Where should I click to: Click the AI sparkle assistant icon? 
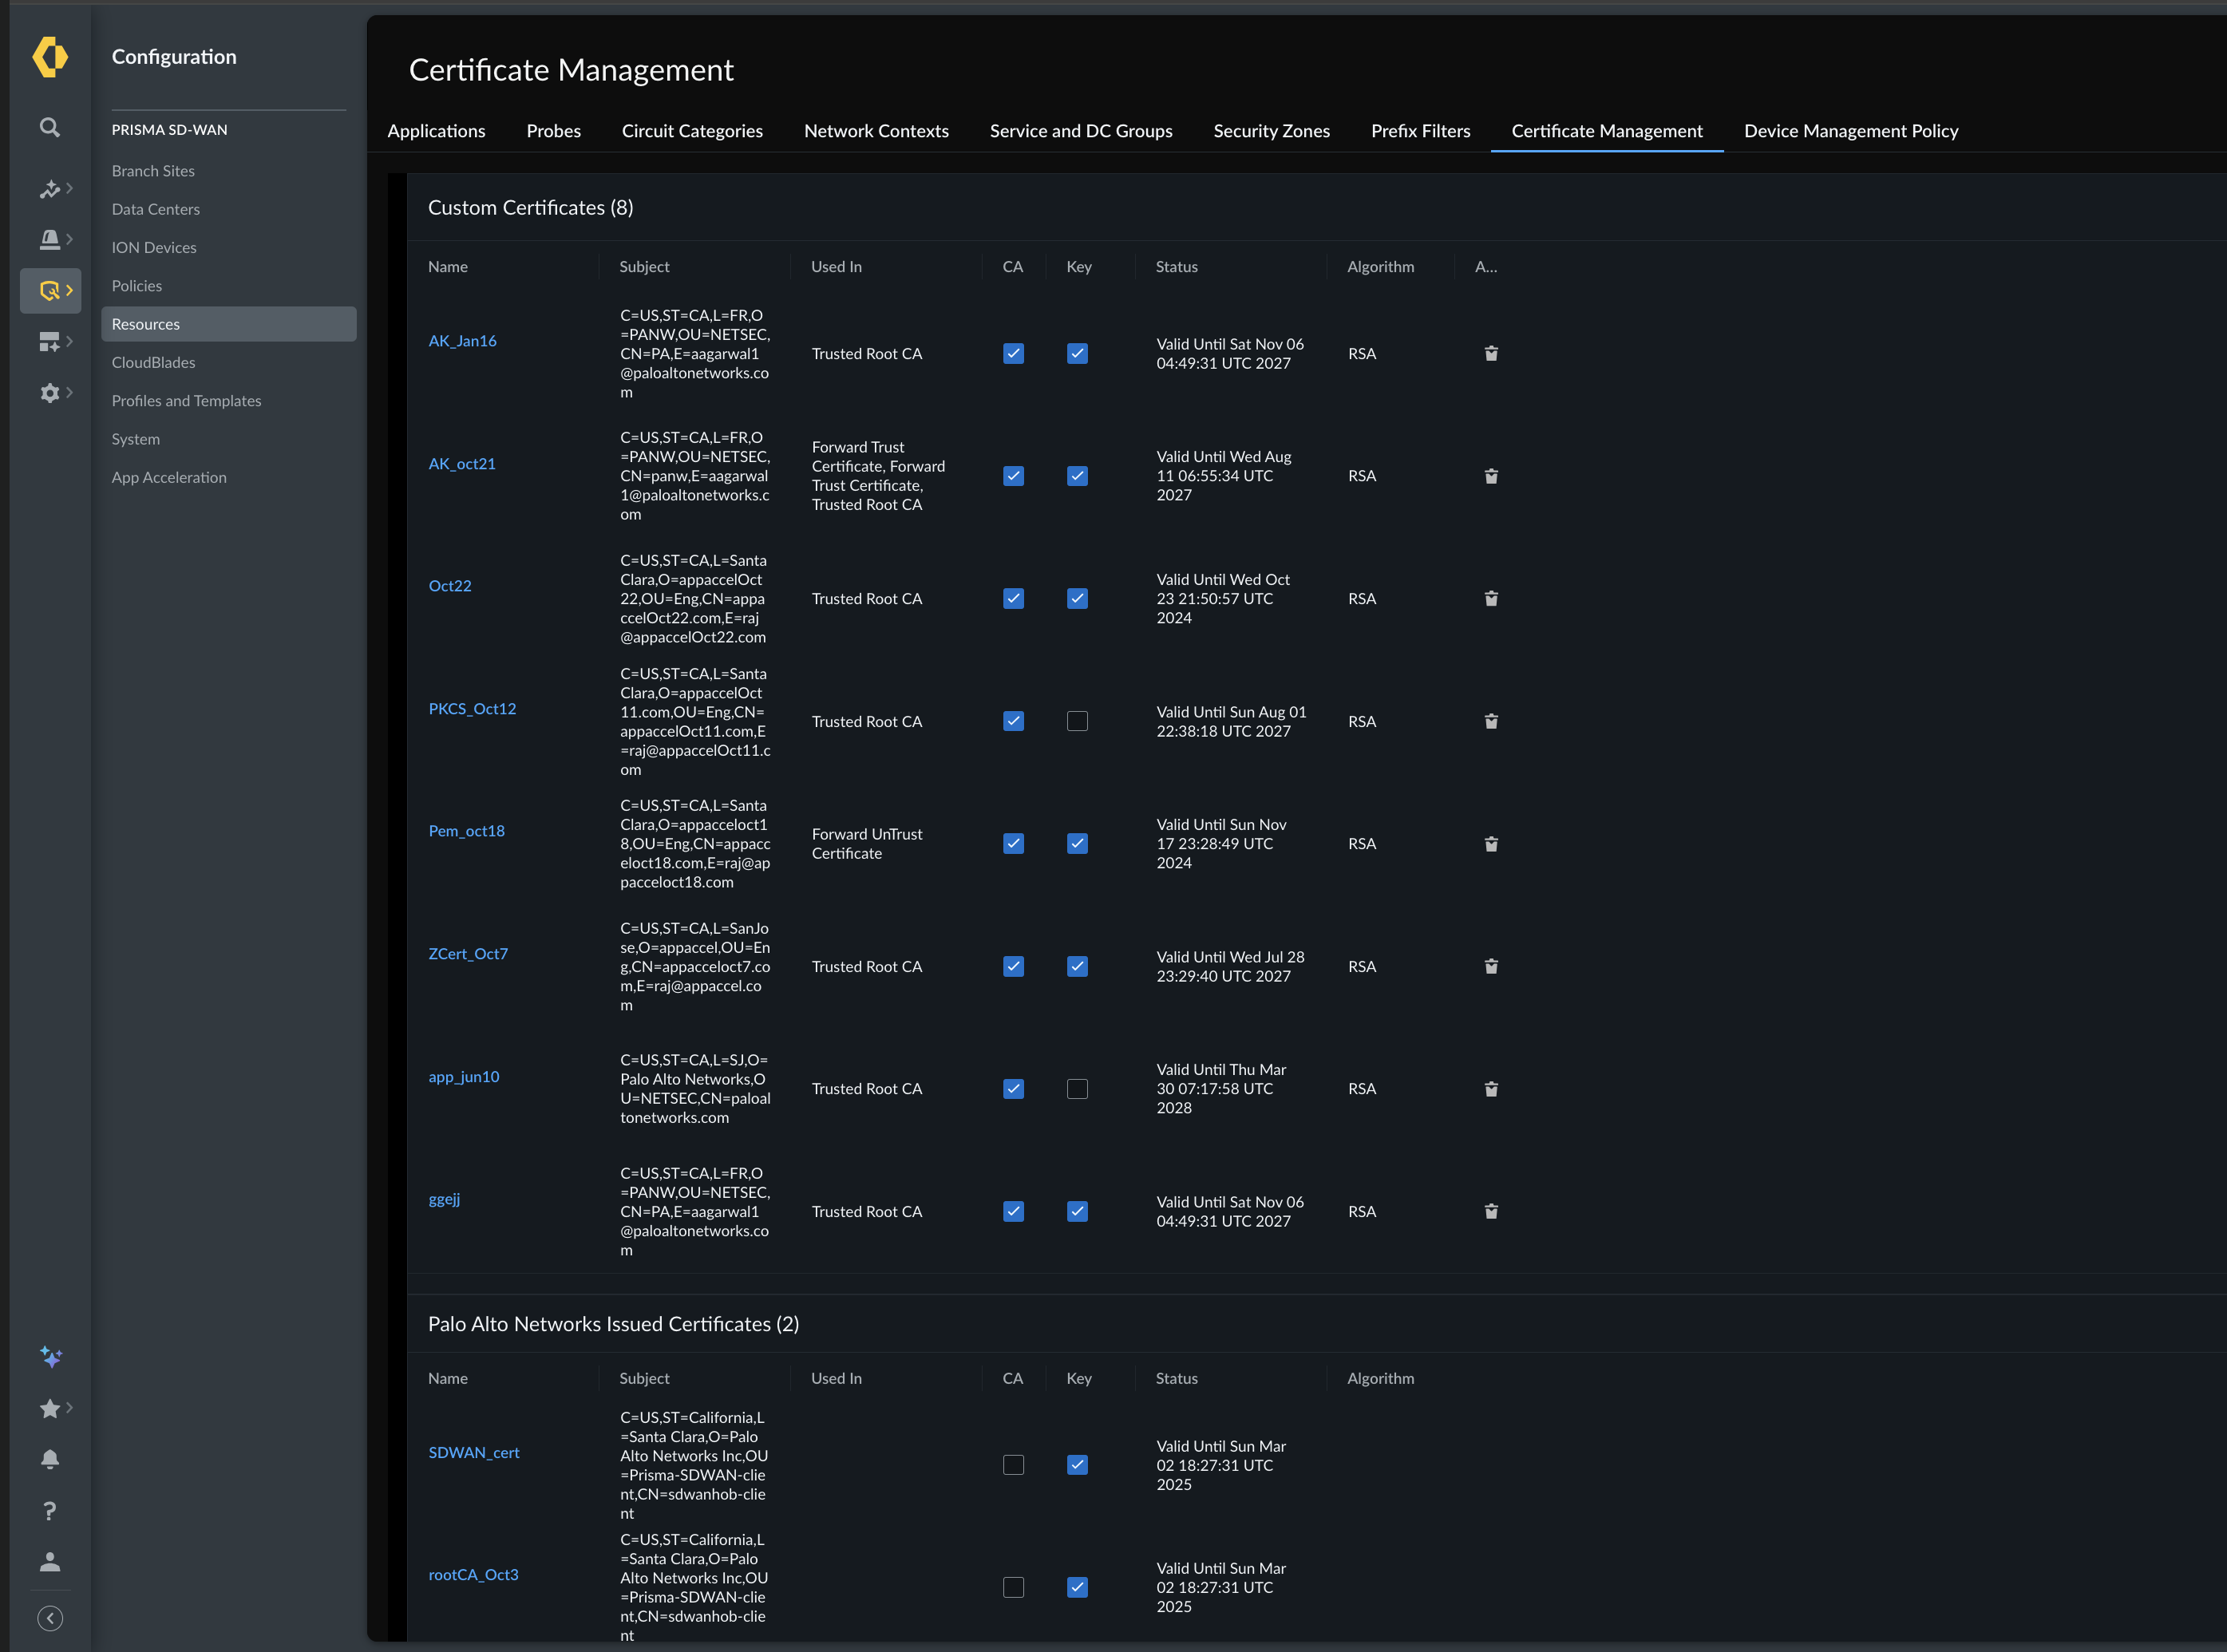[50, 1356]
